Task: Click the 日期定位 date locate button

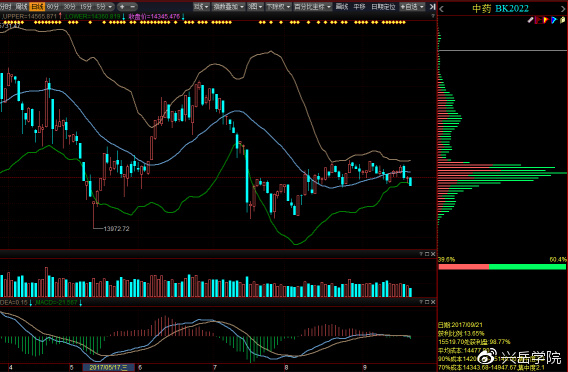Action: click(383, 7)
